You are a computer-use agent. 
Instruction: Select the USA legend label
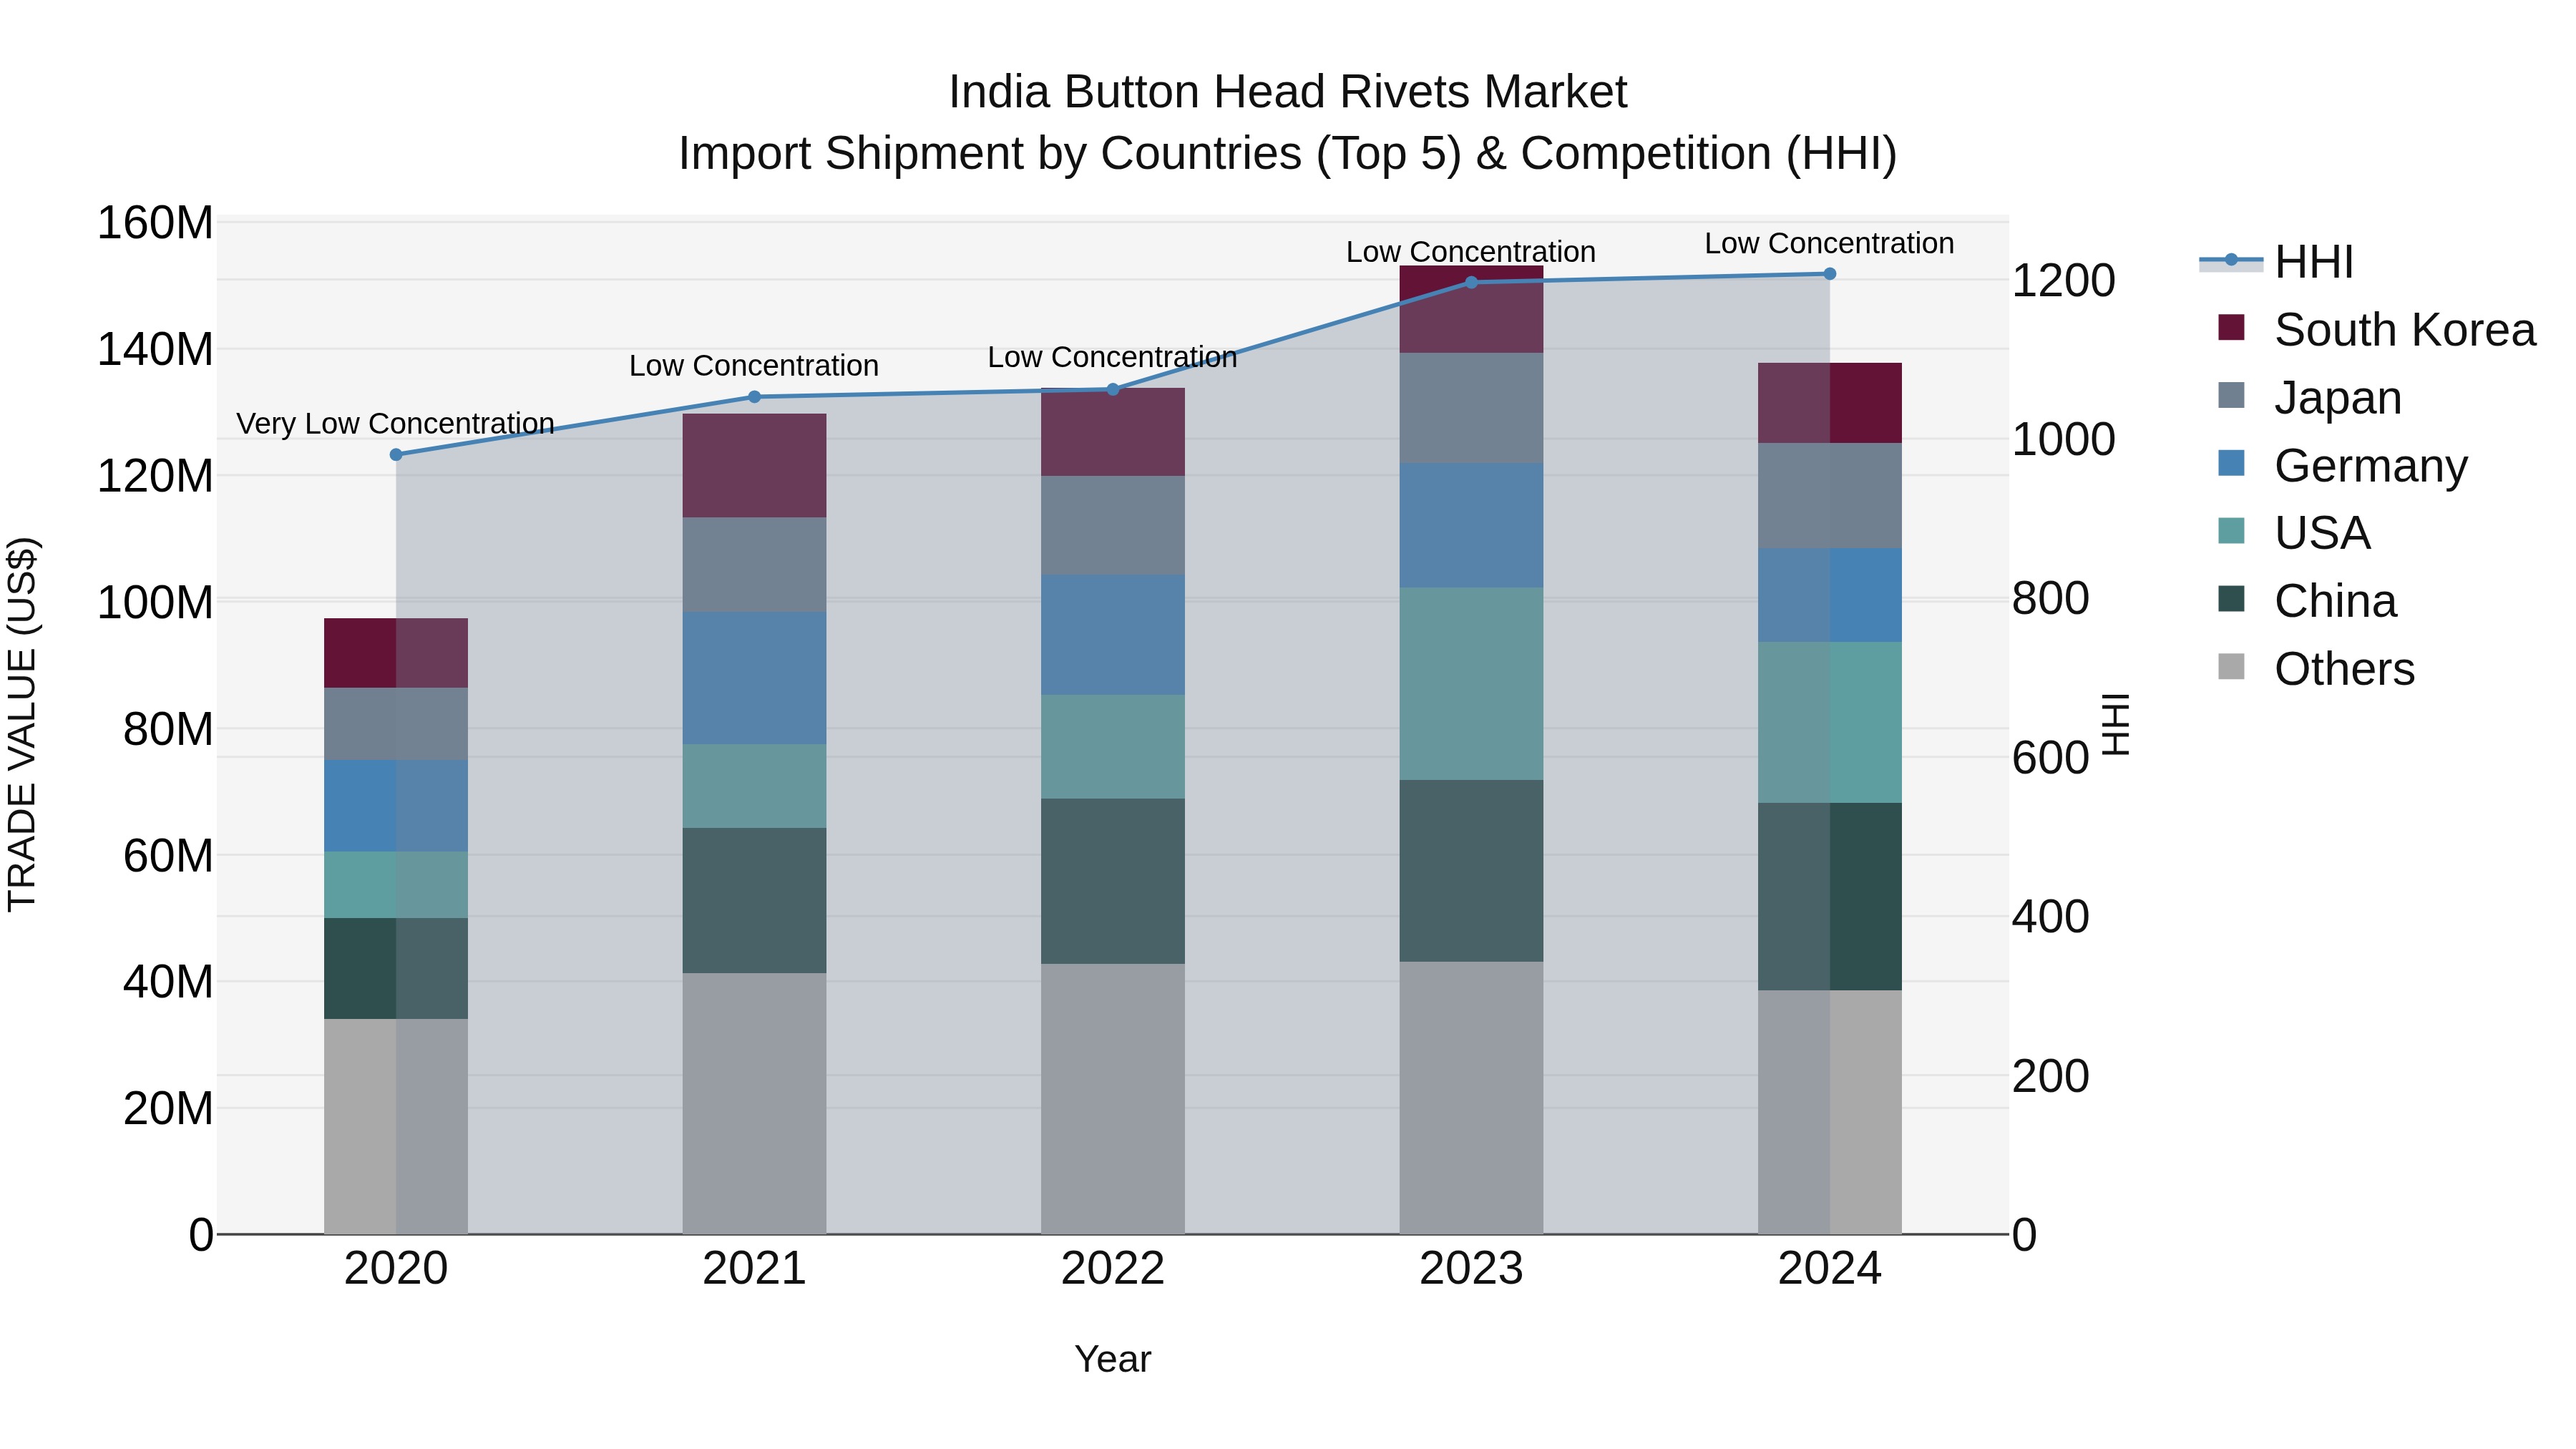[x=2322, y=533]
